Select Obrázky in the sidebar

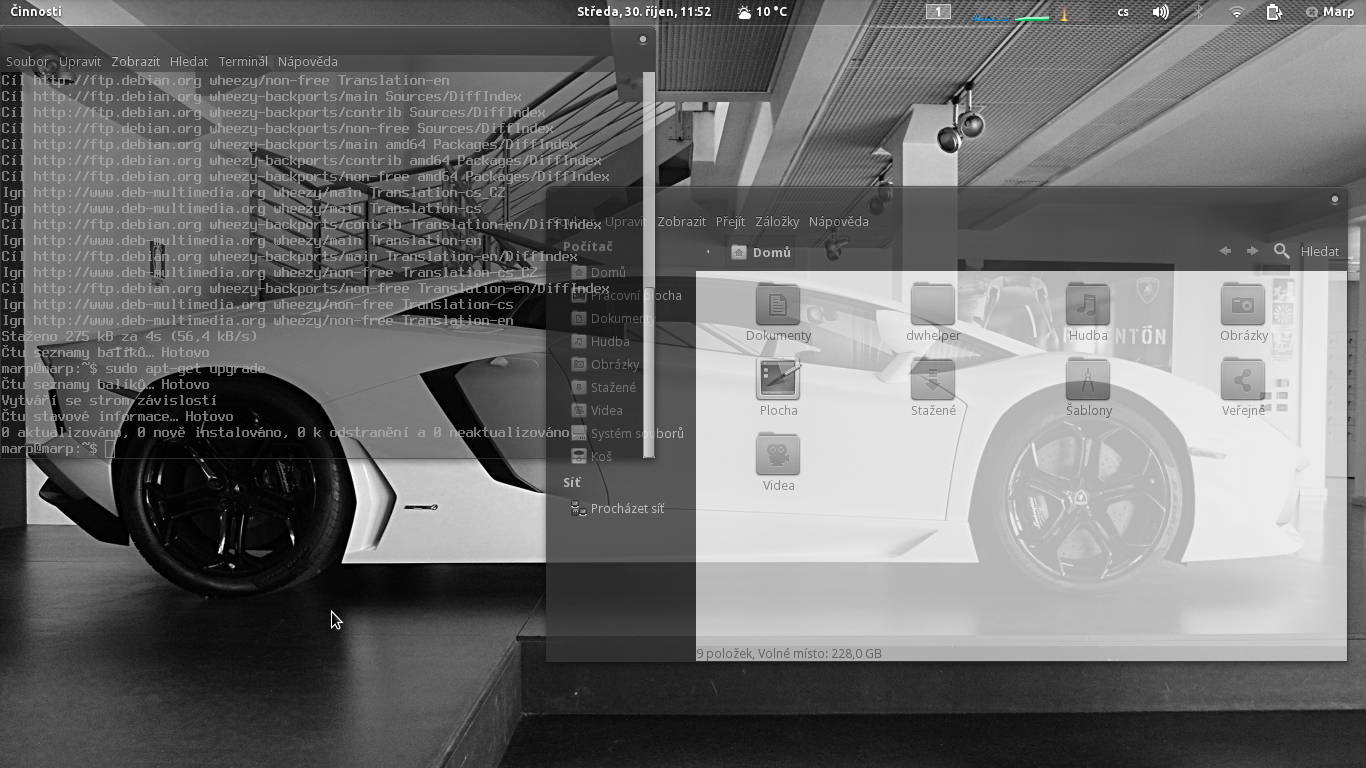pos(605,364)
